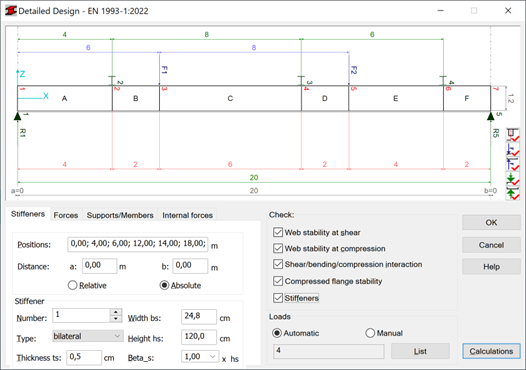The width and height of the screenshot is (526, 370).
Task: Select force arrow F2 on the beam
Action: (x=349, y=69)
